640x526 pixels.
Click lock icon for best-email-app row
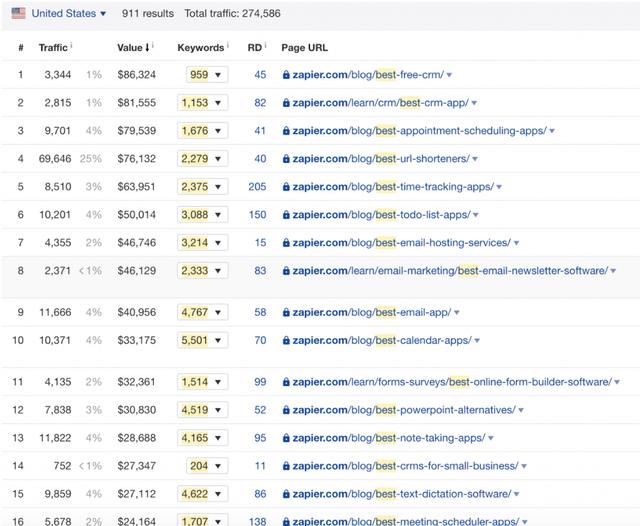(x=286, y=313)
